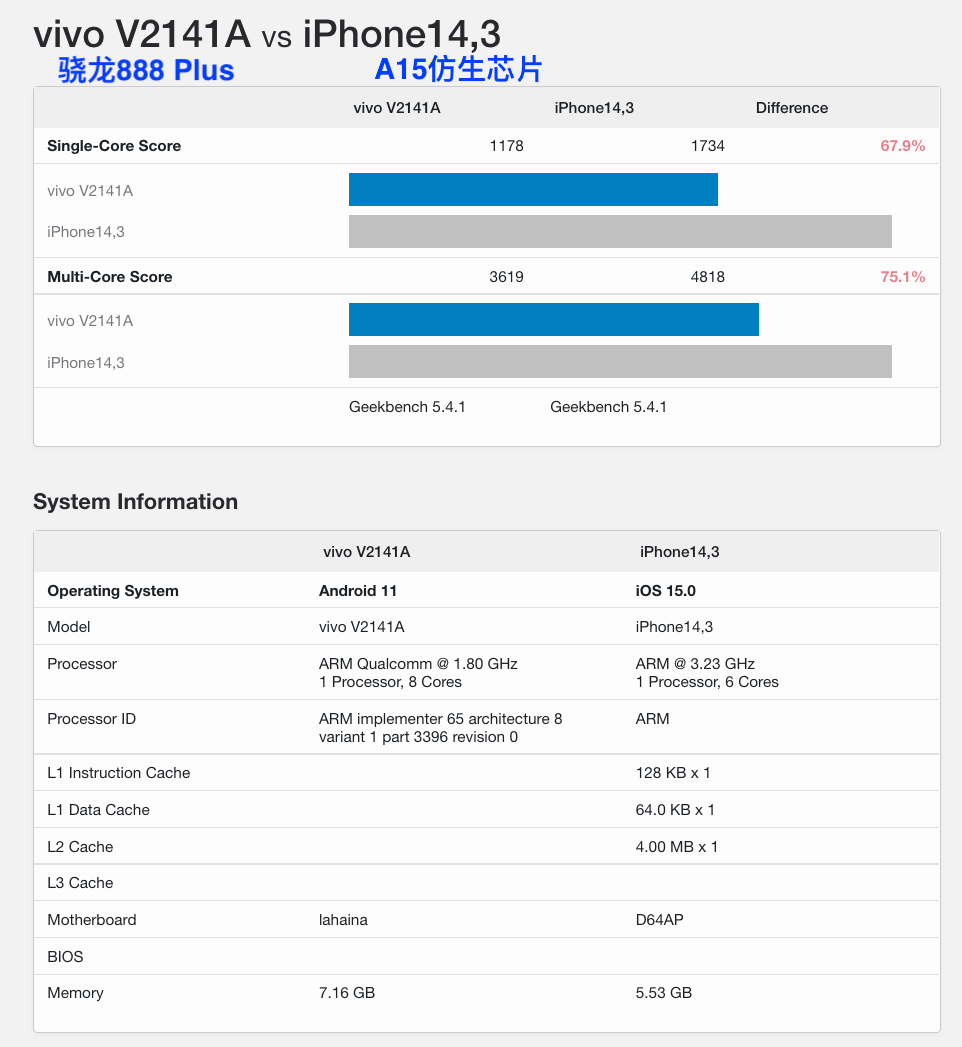Select "vivo V2141A" header in System Information table
The height and width of the screenshot is (1047, 962).
[367, 552]
